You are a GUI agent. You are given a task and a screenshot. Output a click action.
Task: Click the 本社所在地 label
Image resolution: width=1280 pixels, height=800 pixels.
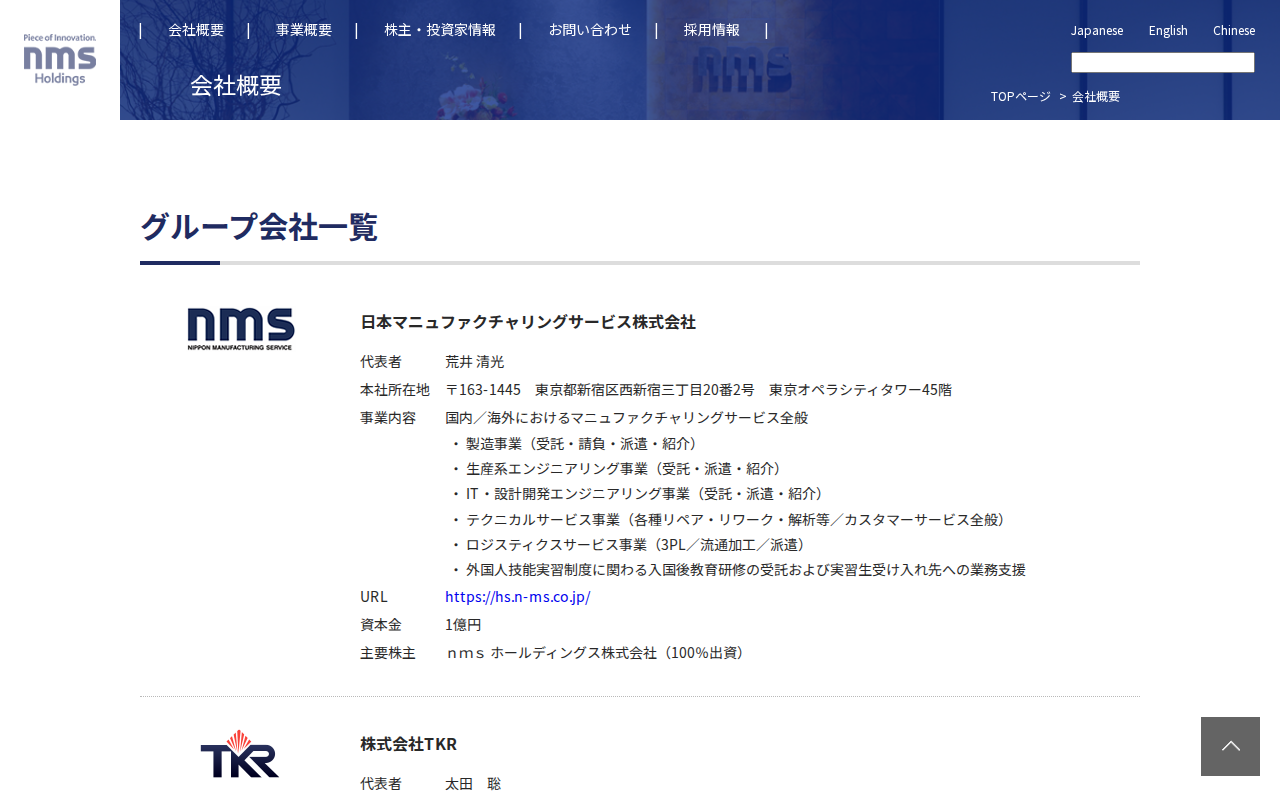pyautogui.click(x=395, y=390)
